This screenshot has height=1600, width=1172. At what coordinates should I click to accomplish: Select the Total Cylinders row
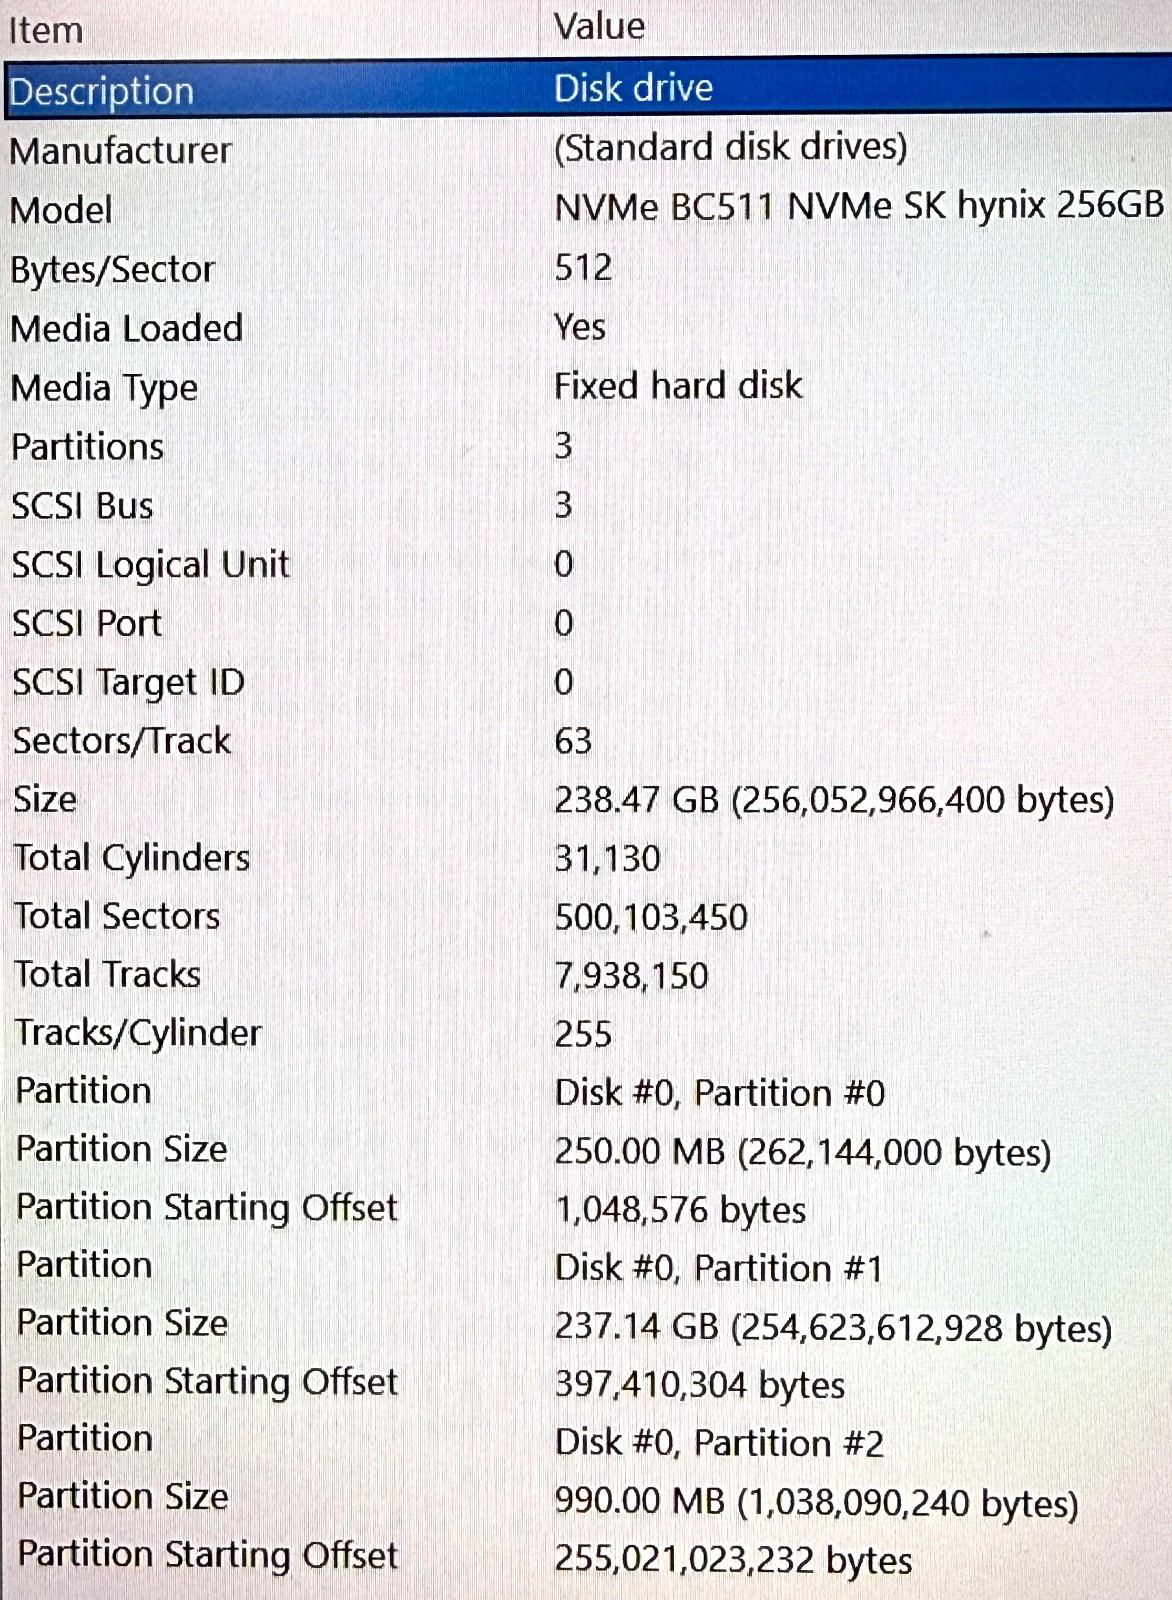click(x=586, y=858)
